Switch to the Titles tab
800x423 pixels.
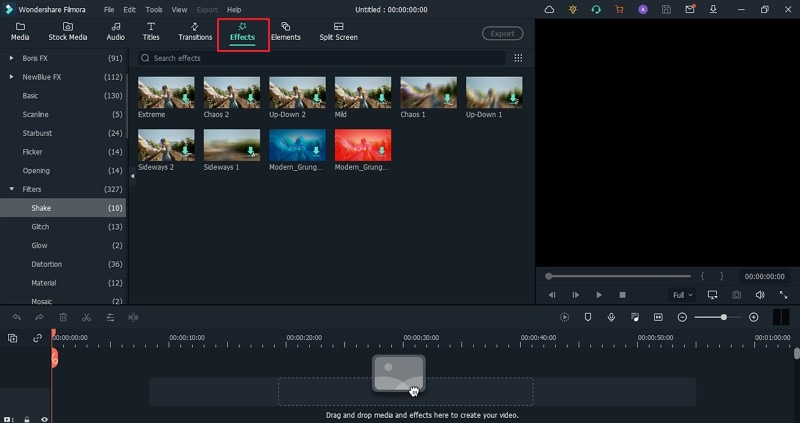click(151, 32)
